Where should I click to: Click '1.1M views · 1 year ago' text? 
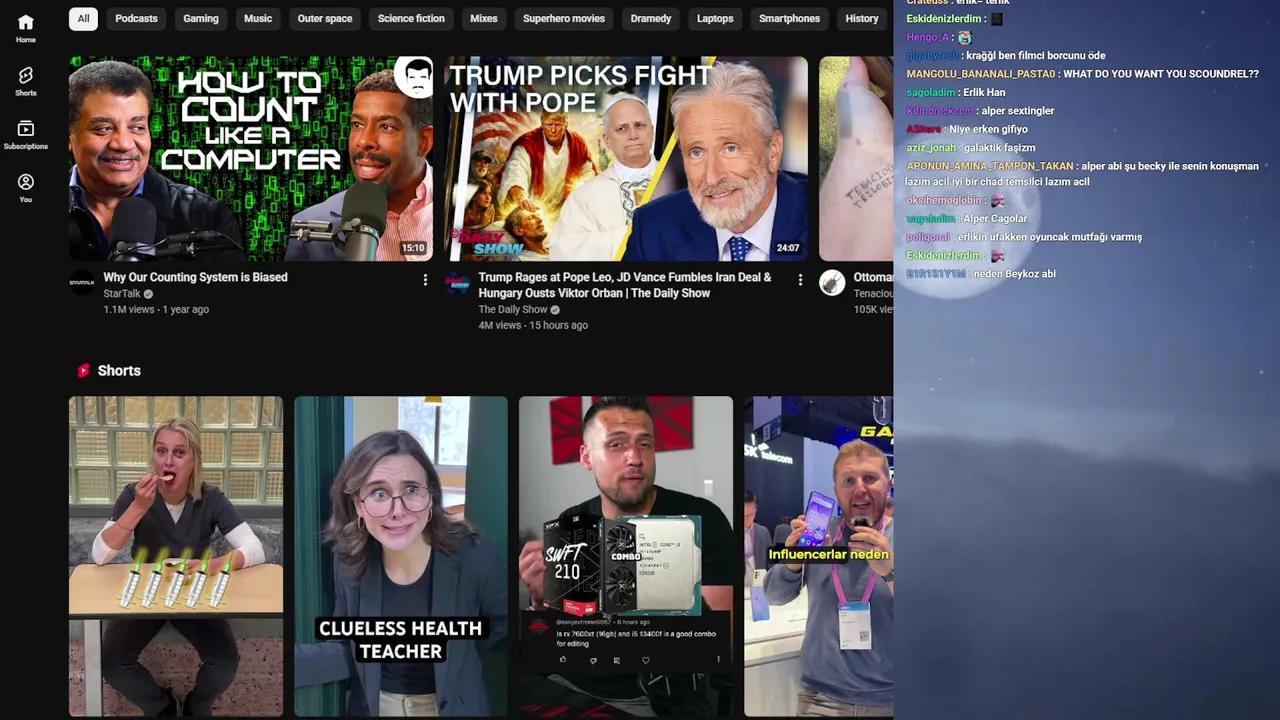pyautogui.click(x=156, y=310)
